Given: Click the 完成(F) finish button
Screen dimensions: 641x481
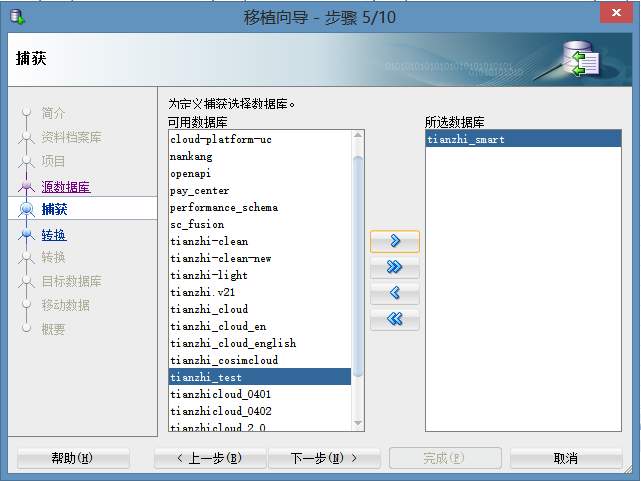Looking at the screenshot, I should (x=445, y=458).
